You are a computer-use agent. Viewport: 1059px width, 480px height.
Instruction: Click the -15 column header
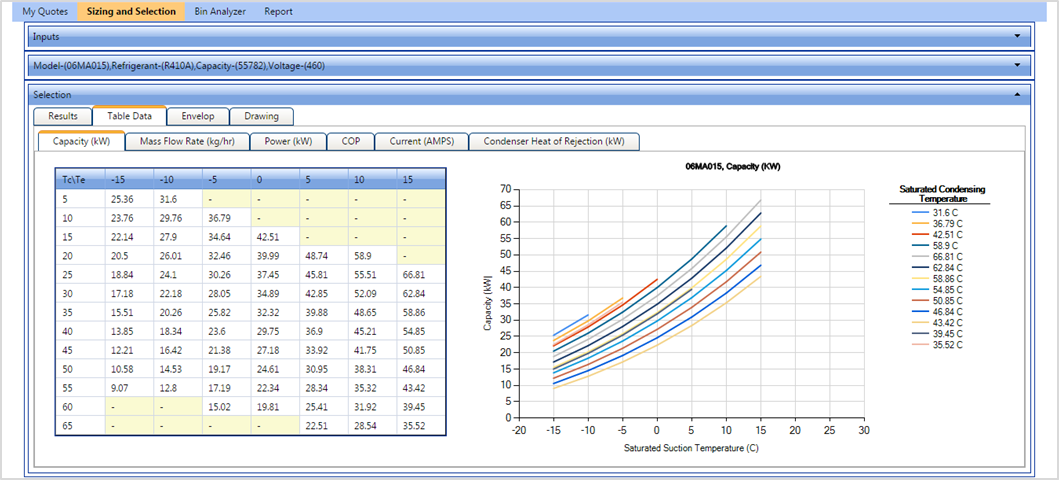click(129, 180)
